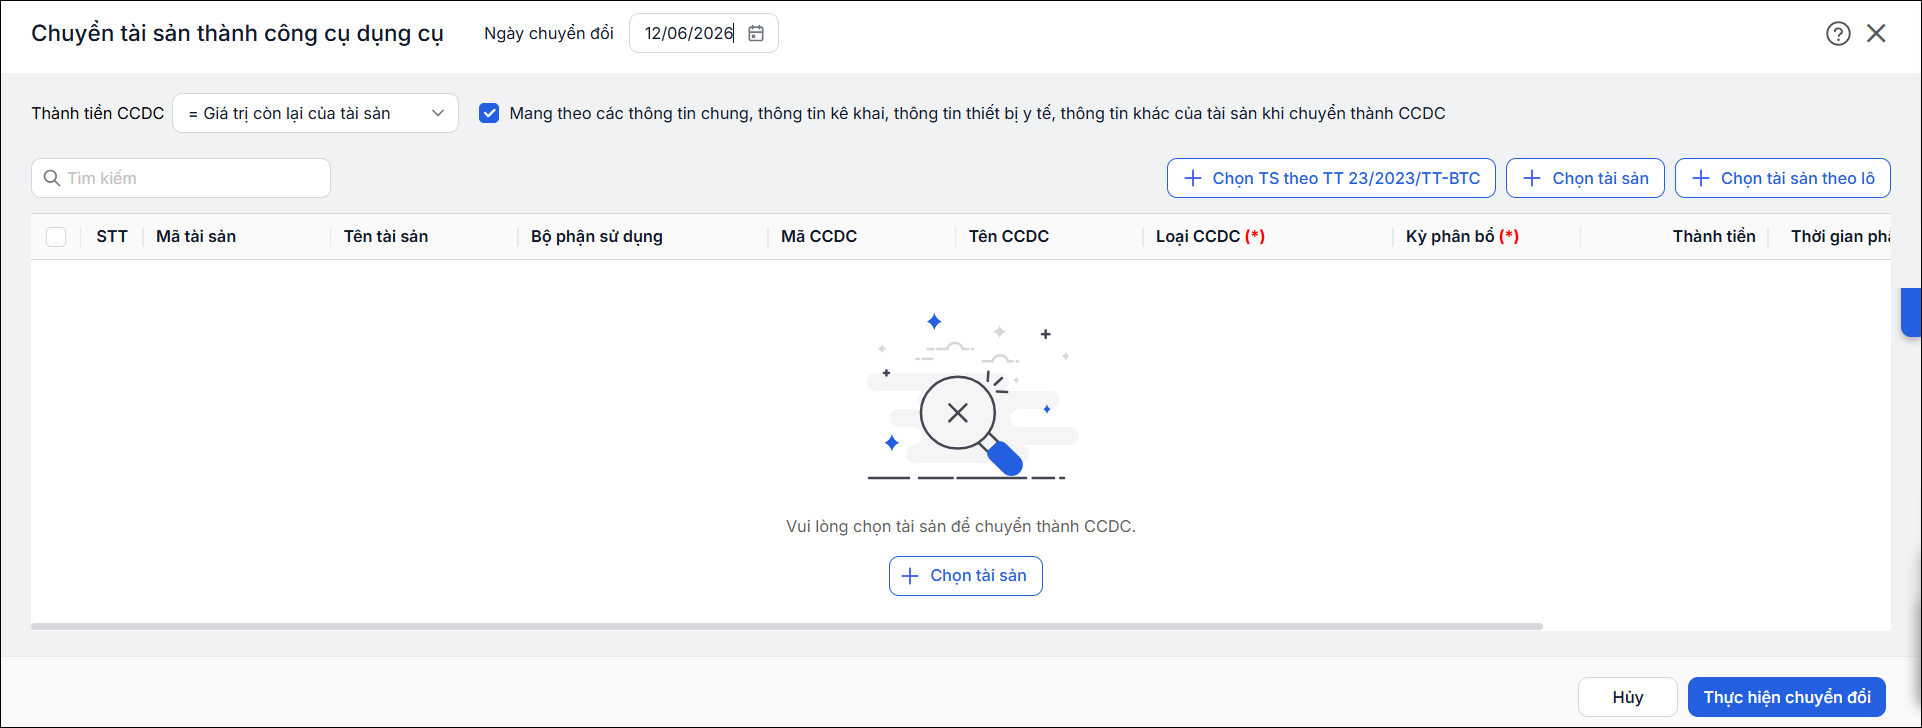
Task: Click the dropdown chevron arrow
Action: point(438,113)
